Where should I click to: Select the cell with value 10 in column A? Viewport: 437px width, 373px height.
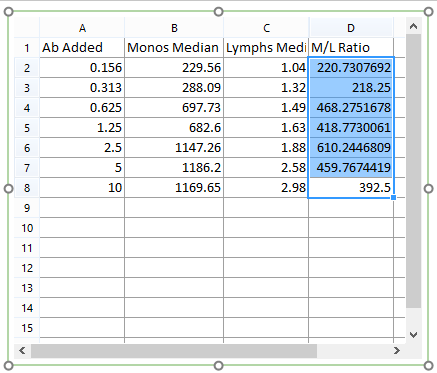tap(82, 188)
